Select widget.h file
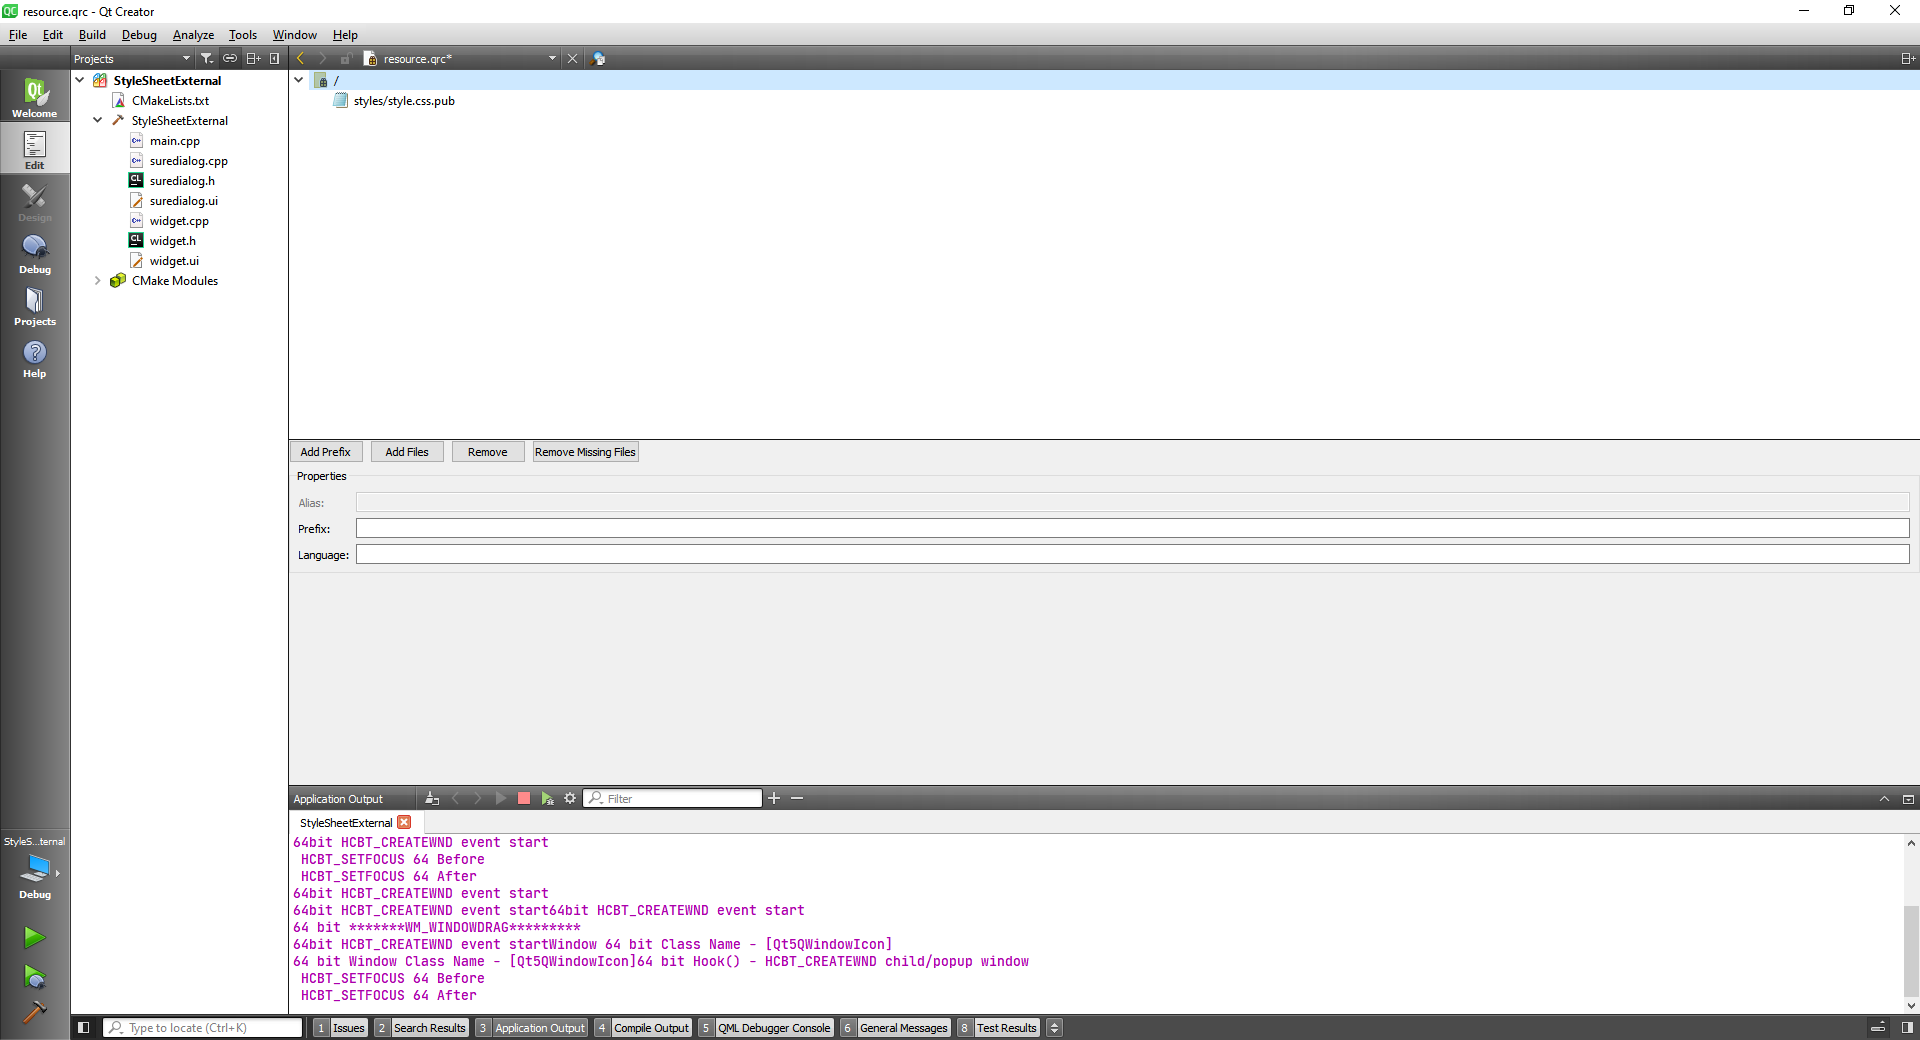 172,240
